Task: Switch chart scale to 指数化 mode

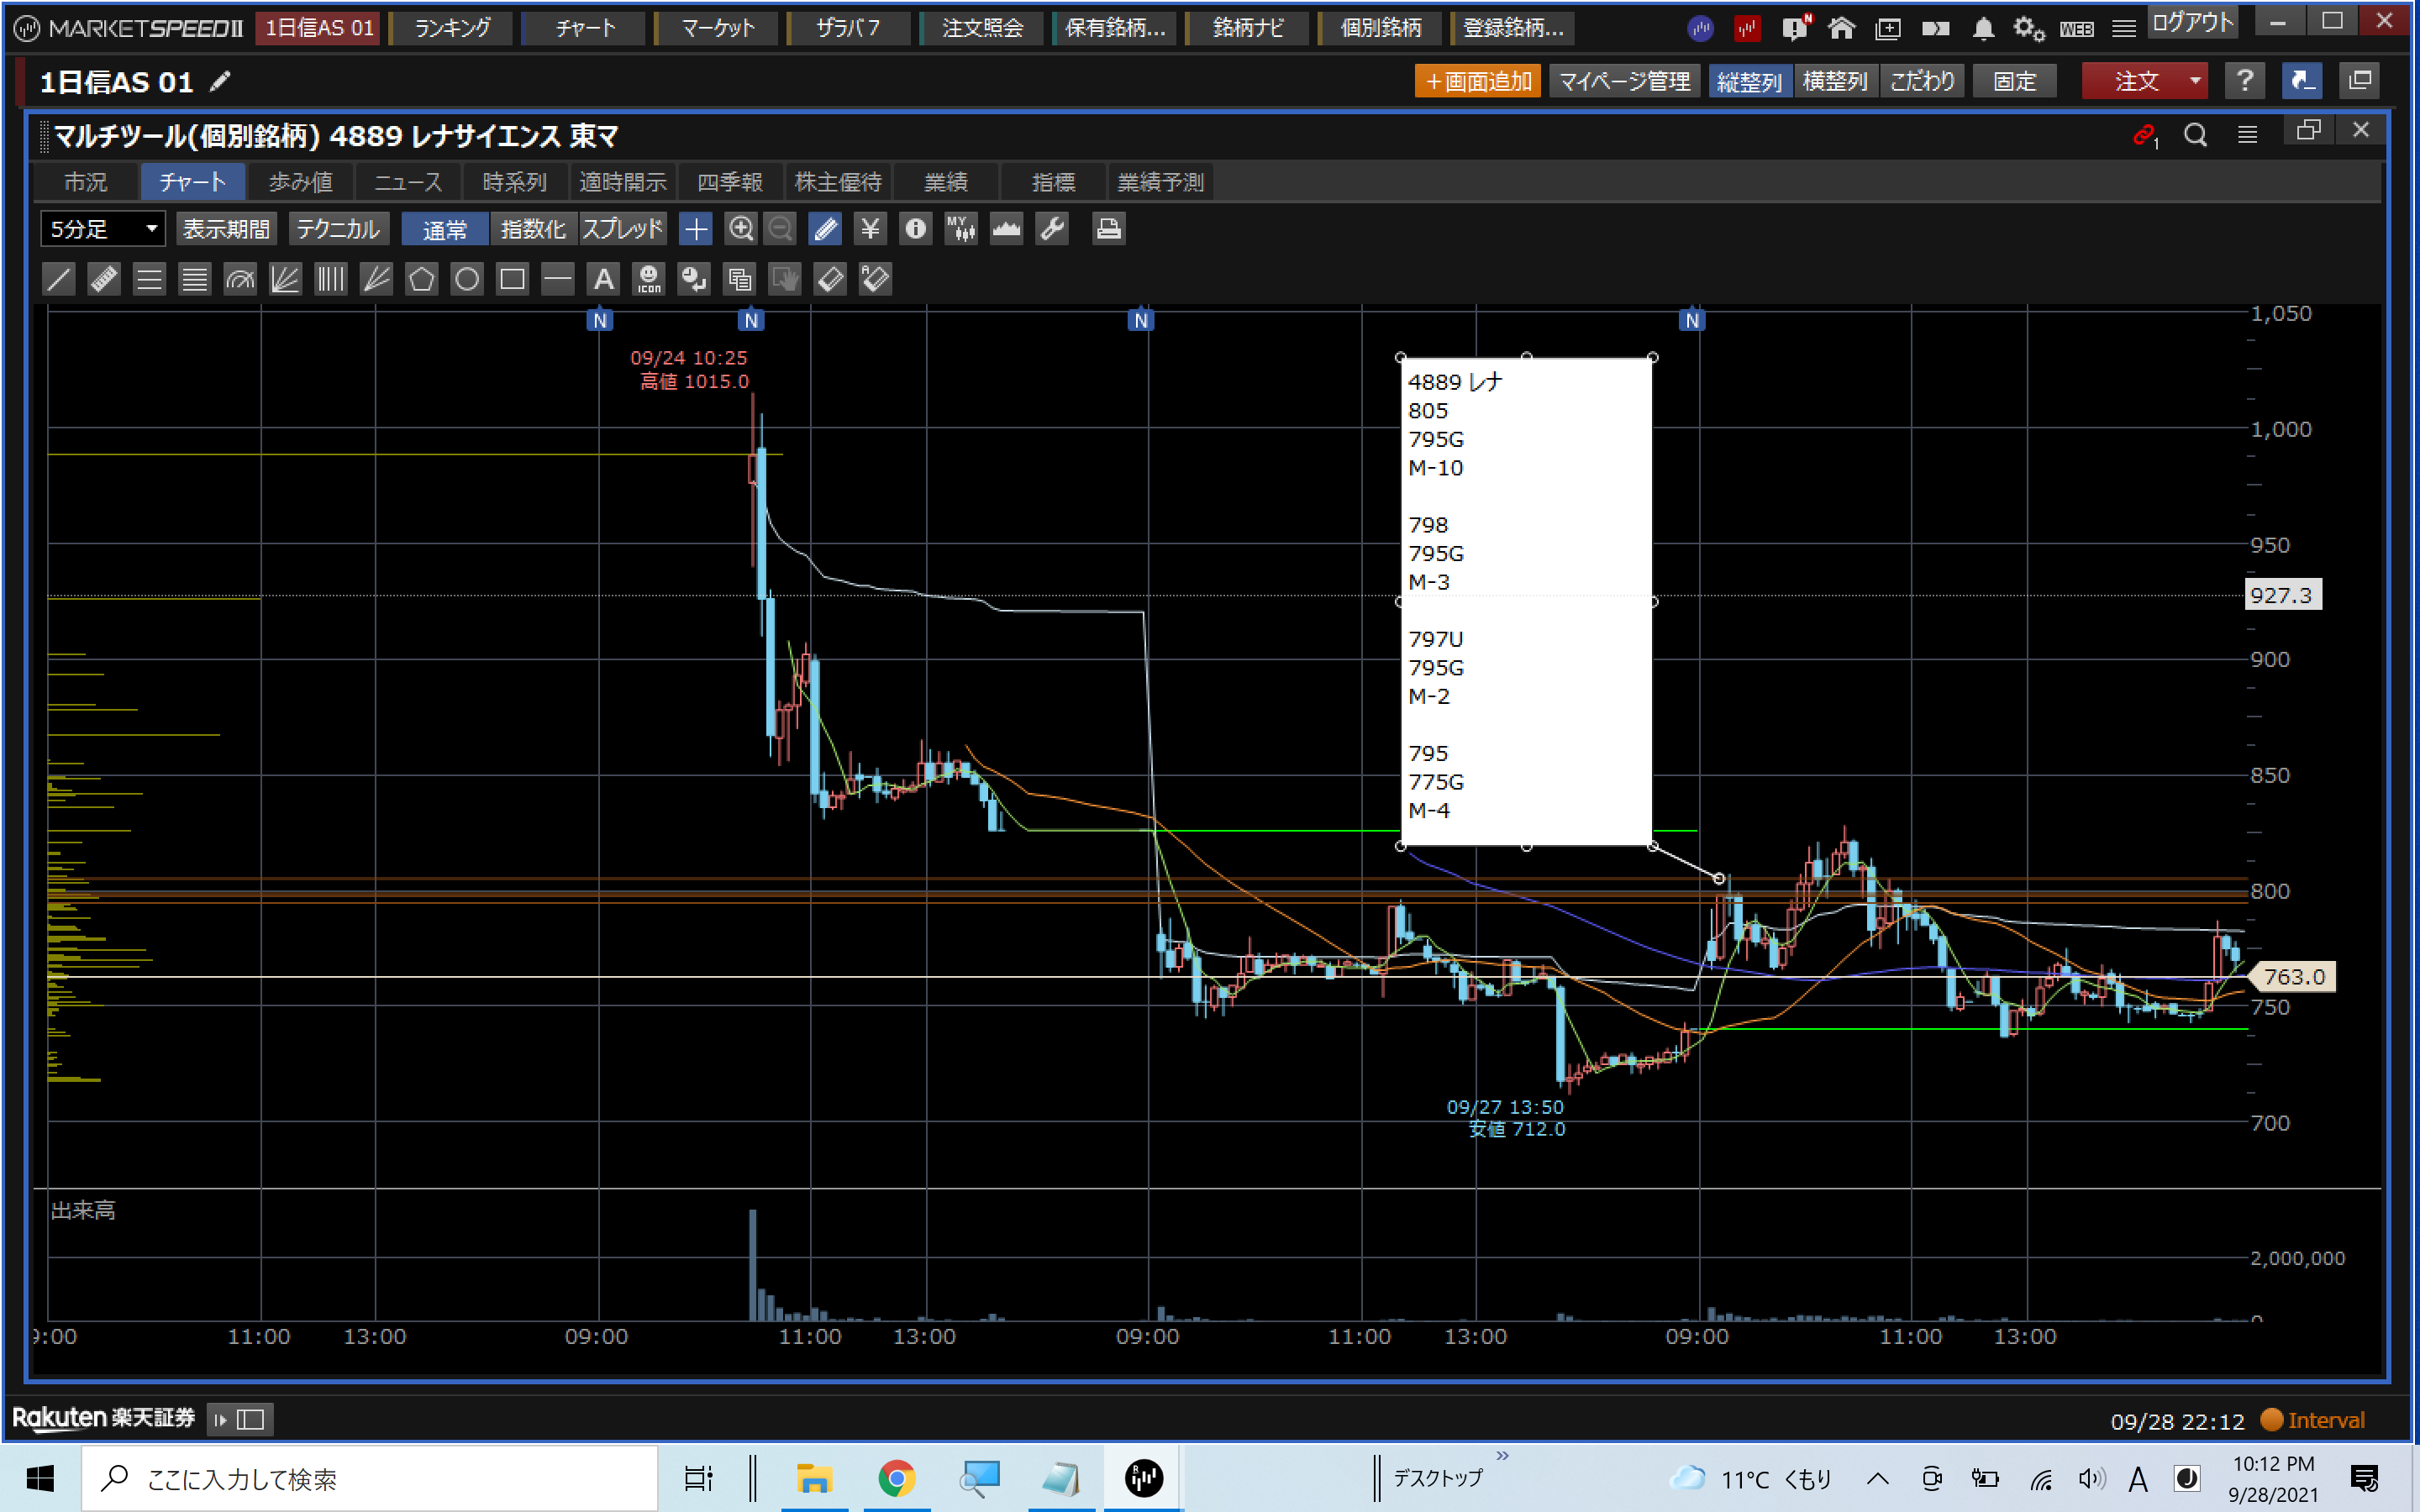Action: (533, 229)
